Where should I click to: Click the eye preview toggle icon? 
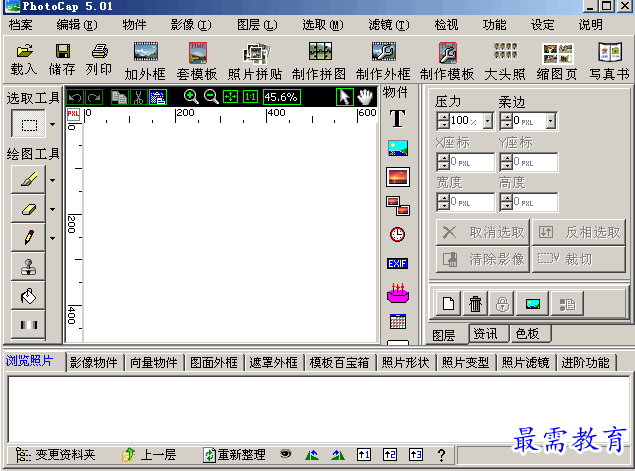pos(286,454)
